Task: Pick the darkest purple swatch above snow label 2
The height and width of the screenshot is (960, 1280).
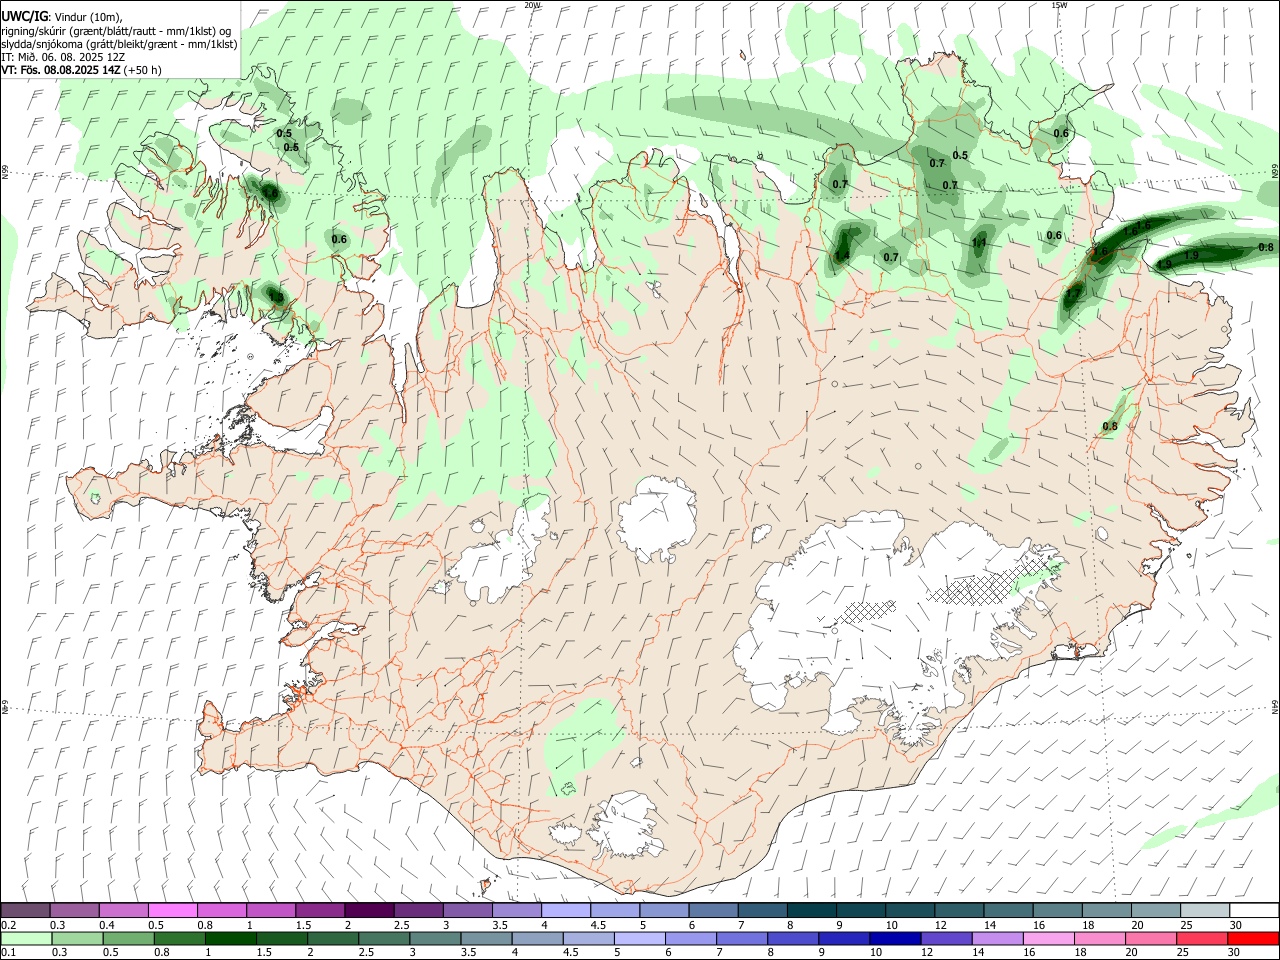Action: tap(368, 910)
